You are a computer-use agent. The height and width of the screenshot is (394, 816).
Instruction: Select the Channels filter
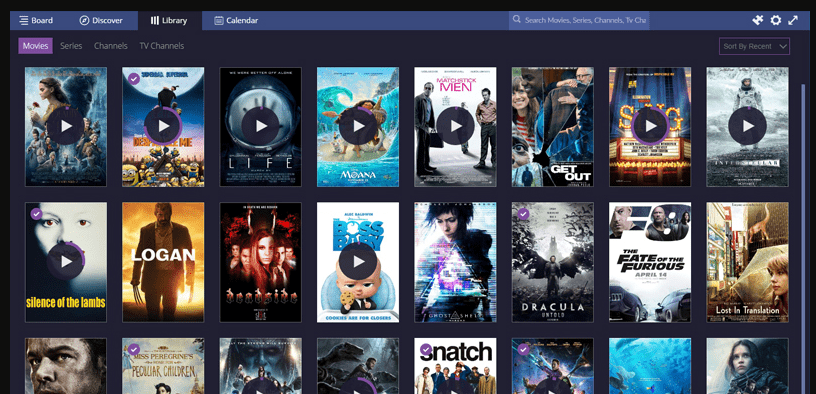(111, 46)
